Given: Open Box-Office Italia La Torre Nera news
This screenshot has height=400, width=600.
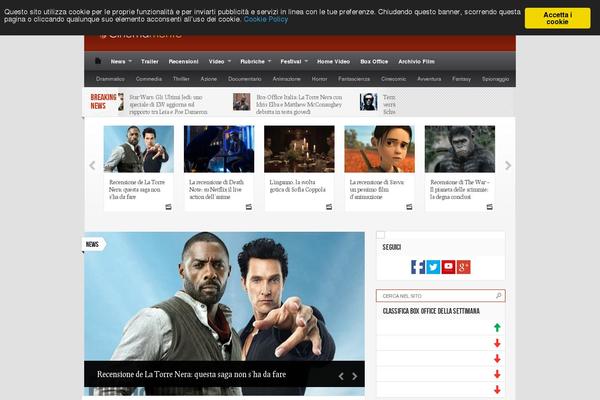Looking at the screenshot, I should click(299, 104).
